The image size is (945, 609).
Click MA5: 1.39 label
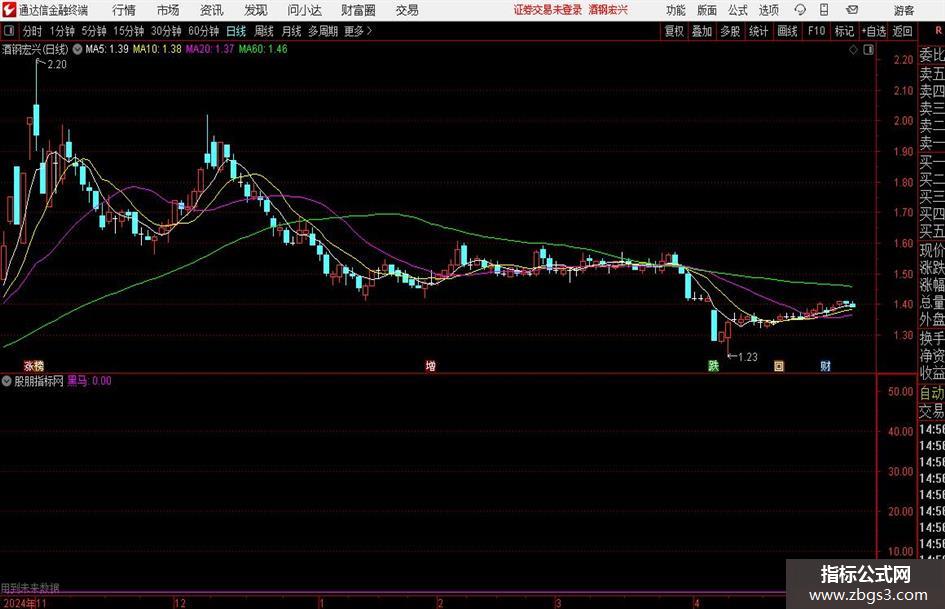coord(107,49)
